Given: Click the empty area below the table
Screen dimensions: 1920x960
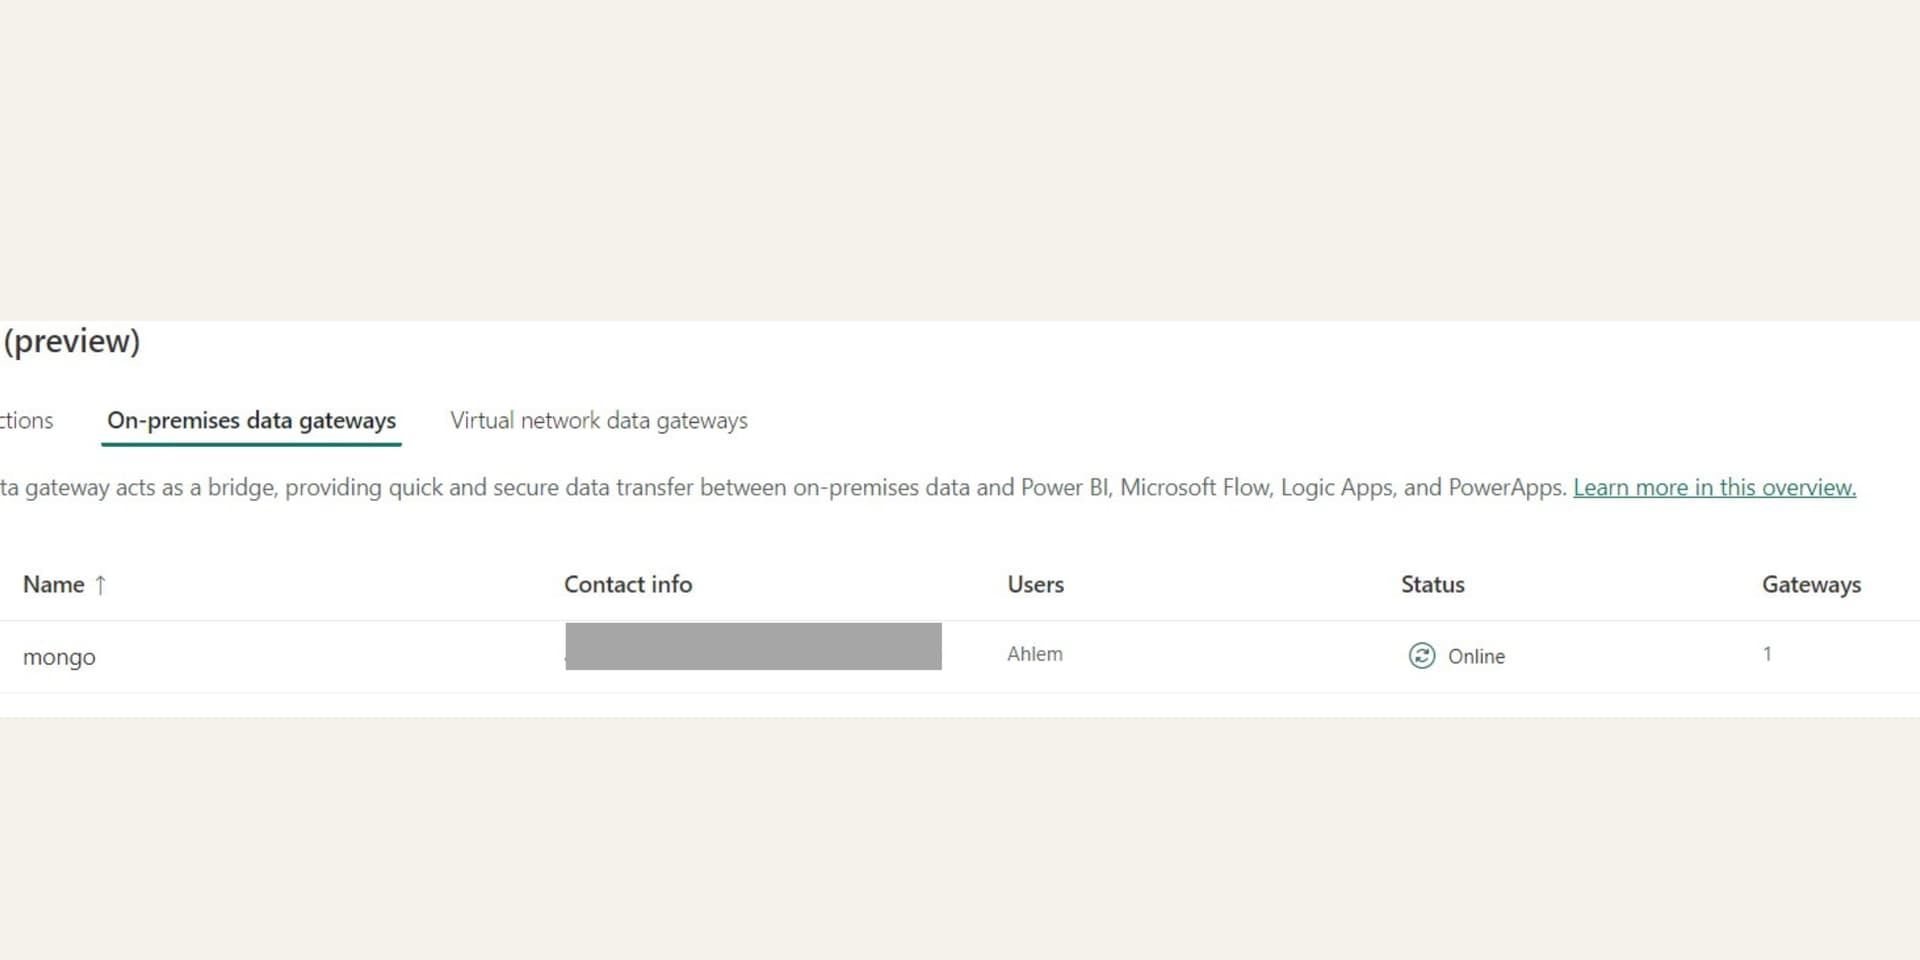Looking at the screenshot, I should pos(960,830).
